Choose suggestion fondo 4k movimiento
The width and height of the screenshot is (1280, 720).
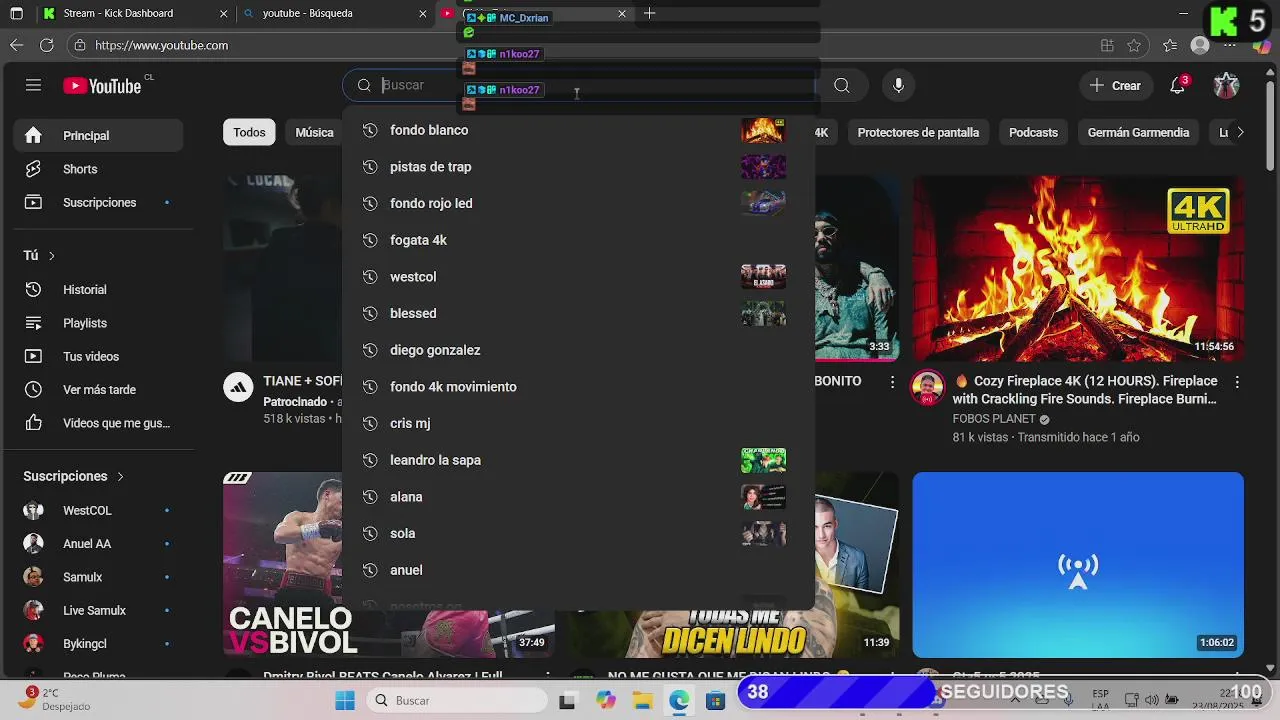pyautogui.click(x=578, y=387)
